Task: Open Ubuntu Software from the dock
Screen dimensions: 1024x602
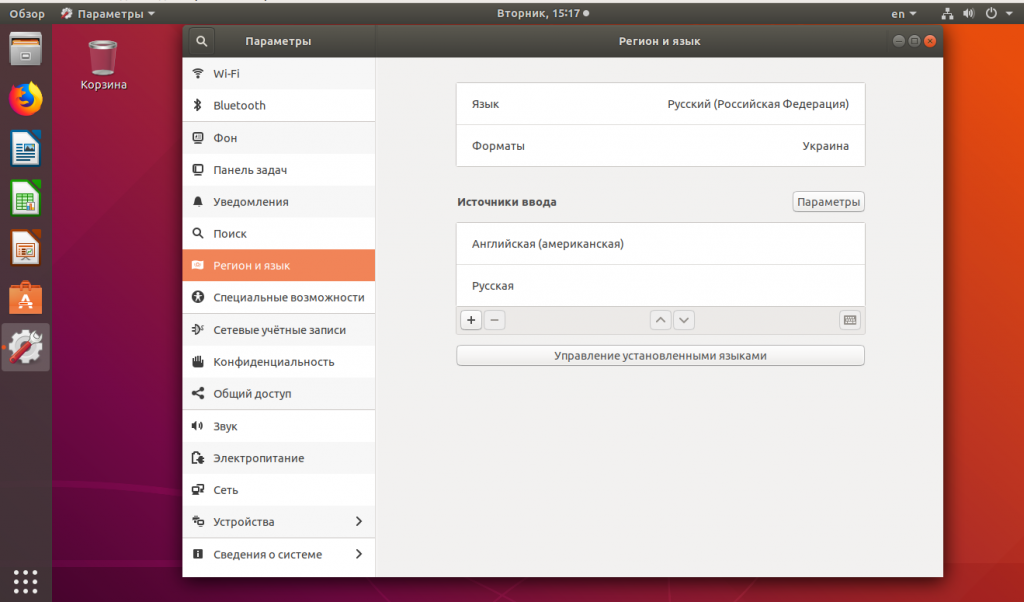Action: (x=26, y=297)
